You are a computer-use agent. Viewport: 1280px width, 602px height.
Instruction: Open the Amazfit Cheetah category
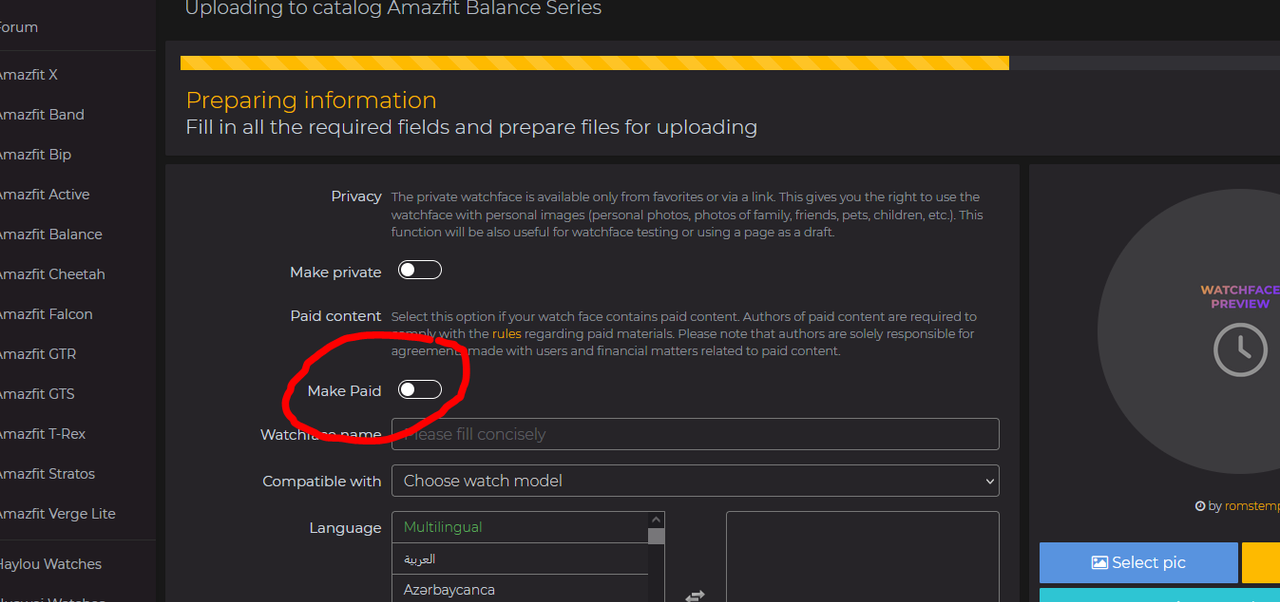click(52, 274)
